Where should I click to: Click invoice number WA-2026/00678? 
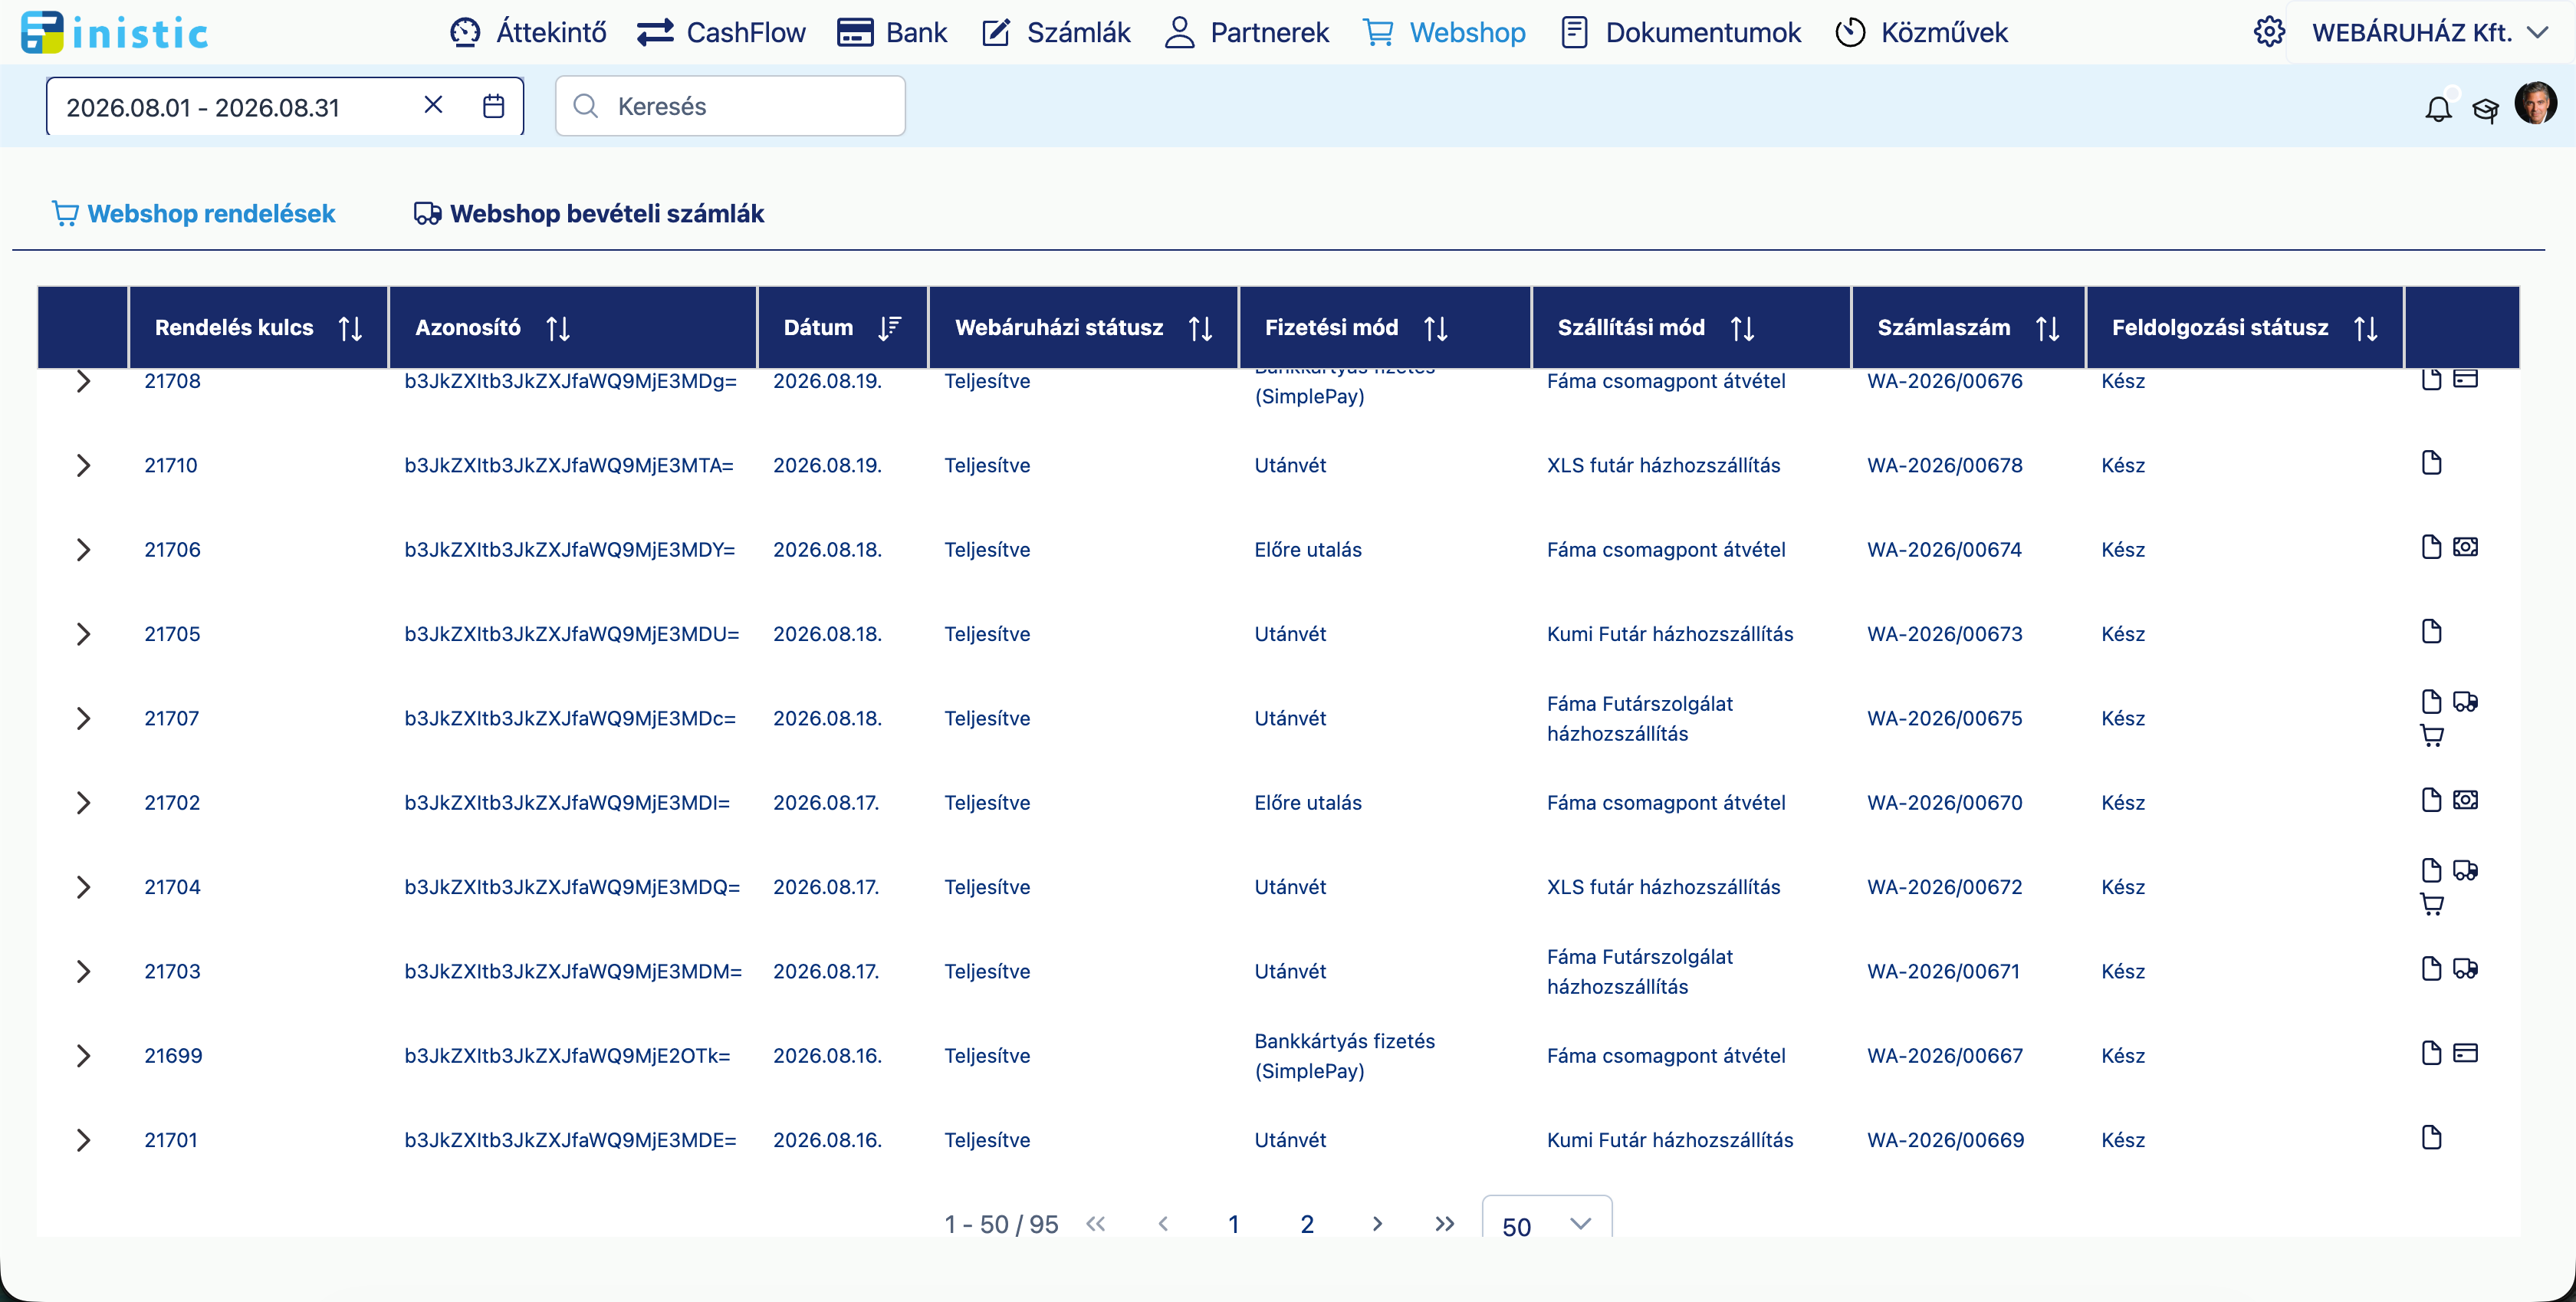coord(1944,465)
